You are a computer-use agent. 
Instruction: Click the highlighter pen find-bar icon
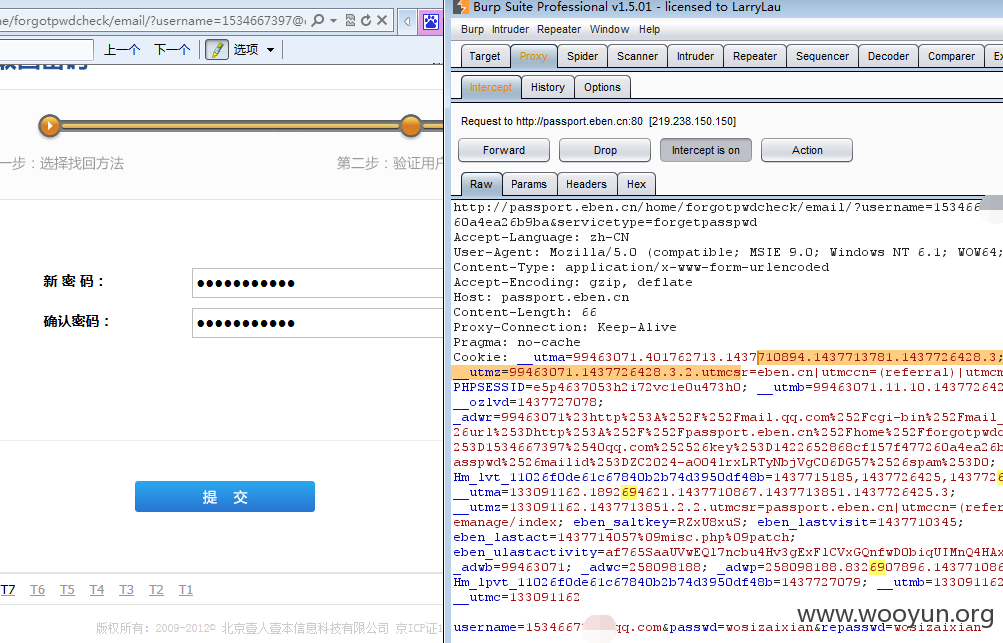pos(217,49)
